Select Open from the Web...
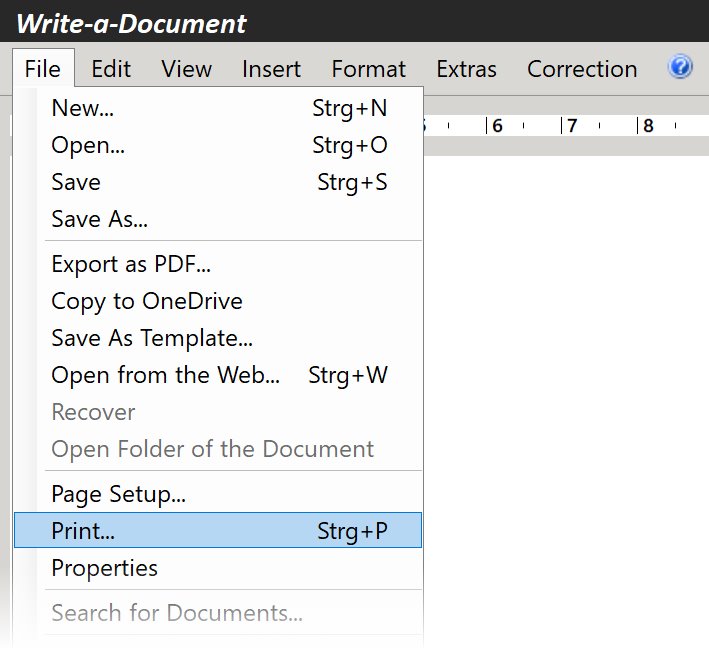The width and height of the screenshot is (709, 661). 218,375
